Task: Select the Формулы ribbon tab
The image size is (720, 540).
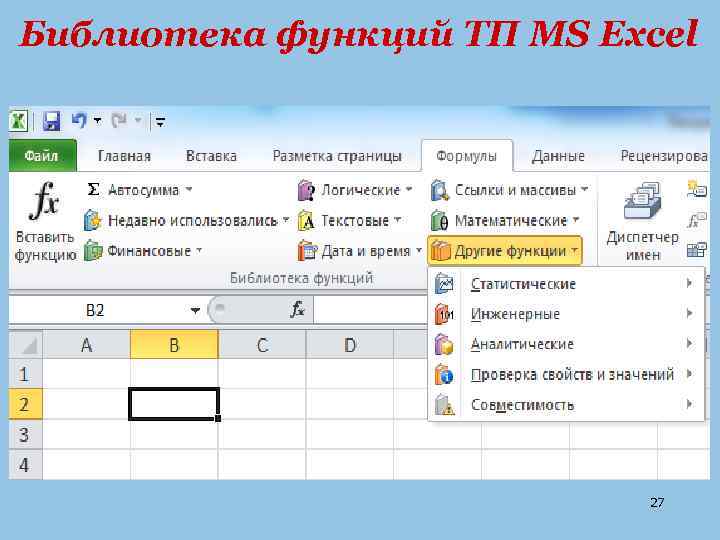Action: (x=467, y=156)
